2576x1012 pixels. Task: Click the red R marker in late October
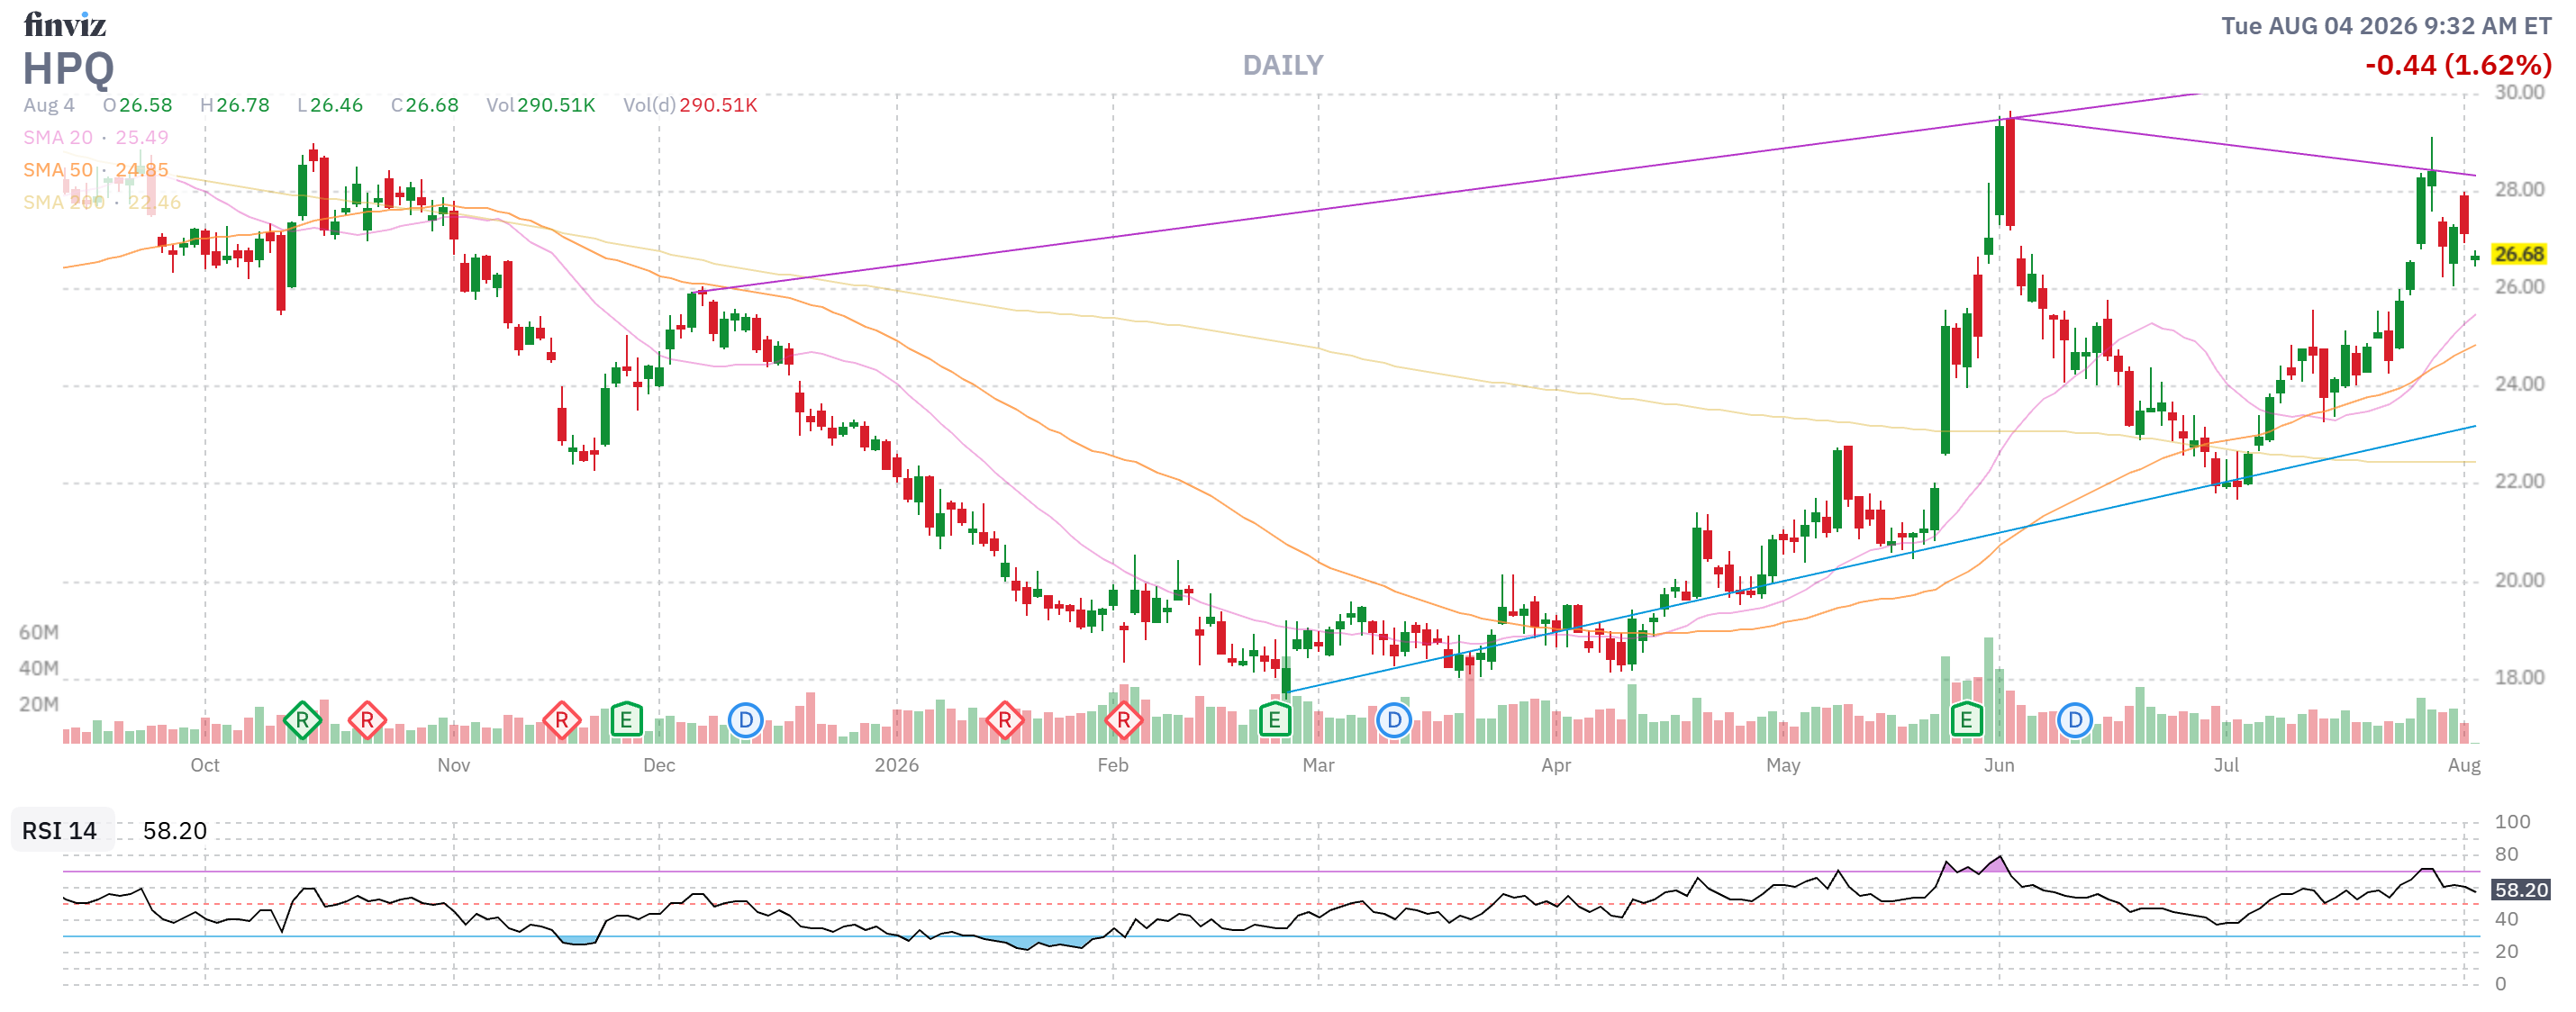(x=367, y=720)
